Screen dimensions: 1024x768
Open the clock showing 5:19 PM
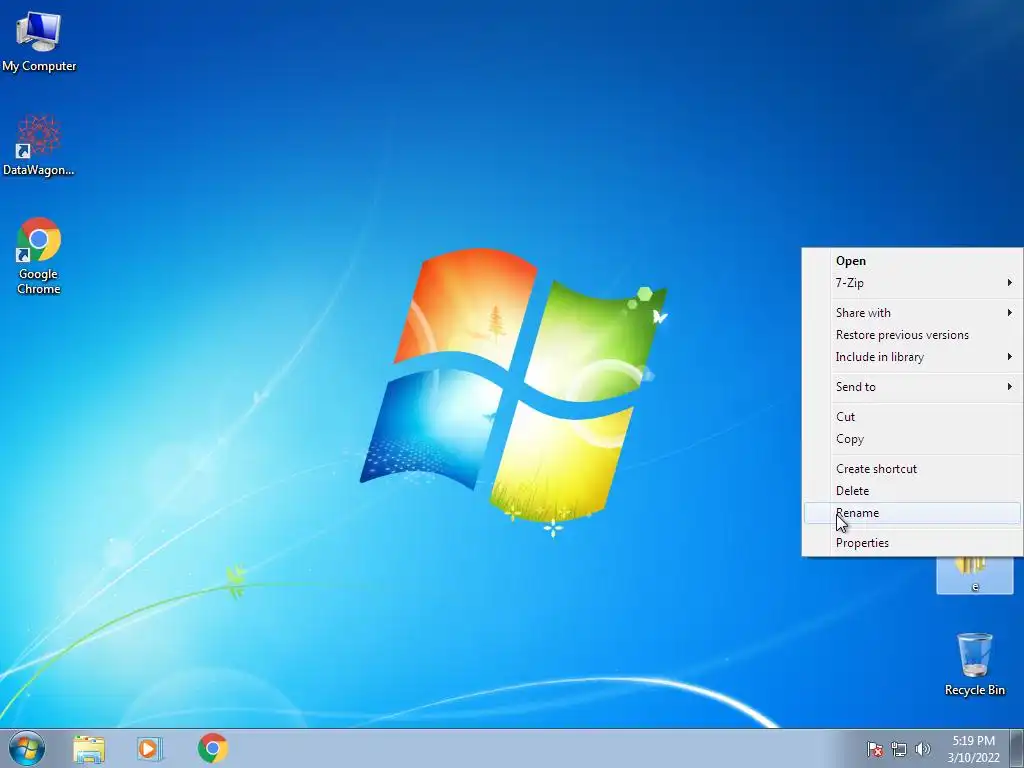click(x=973, y=749)
